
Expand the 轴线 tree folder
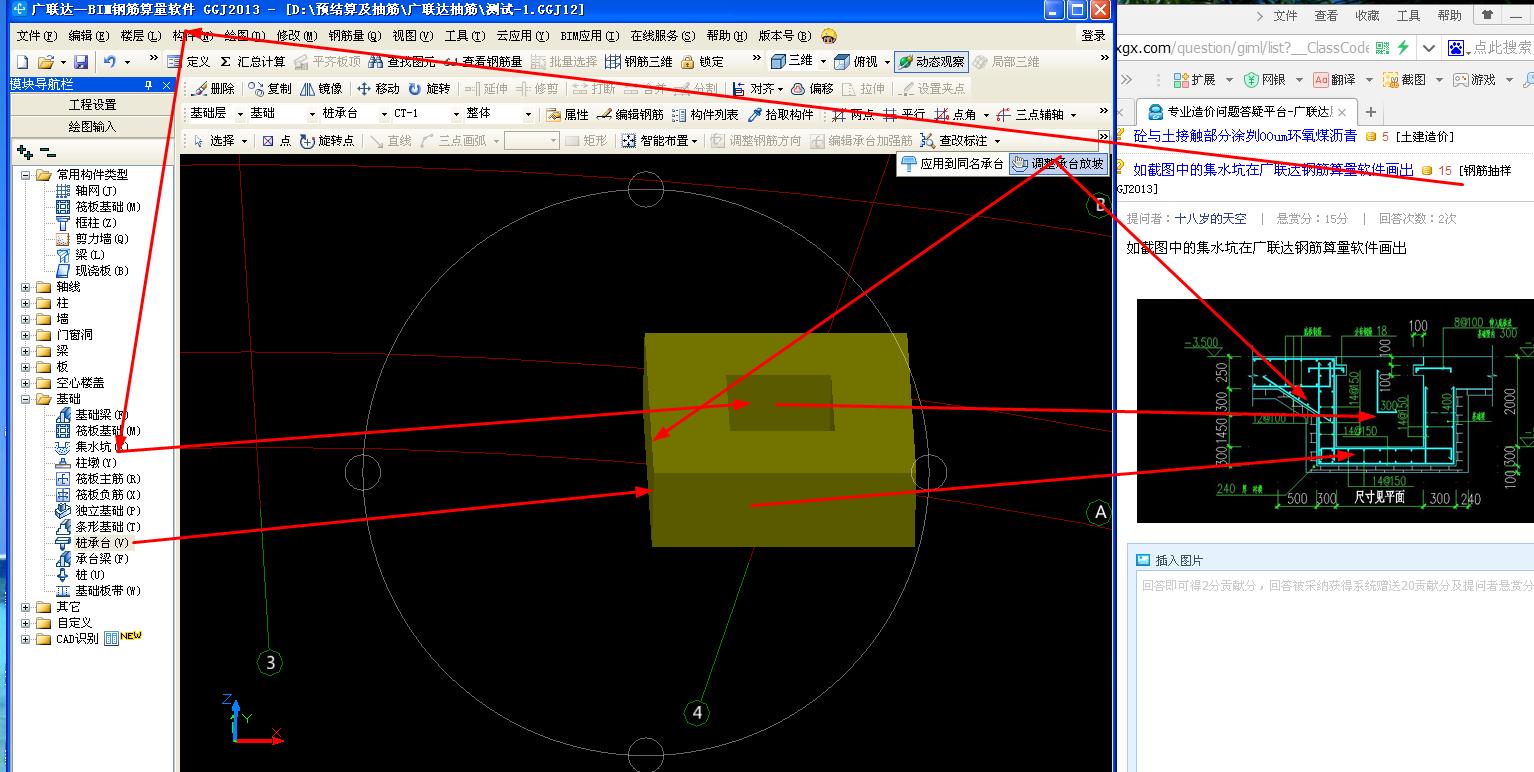[25, 287]
